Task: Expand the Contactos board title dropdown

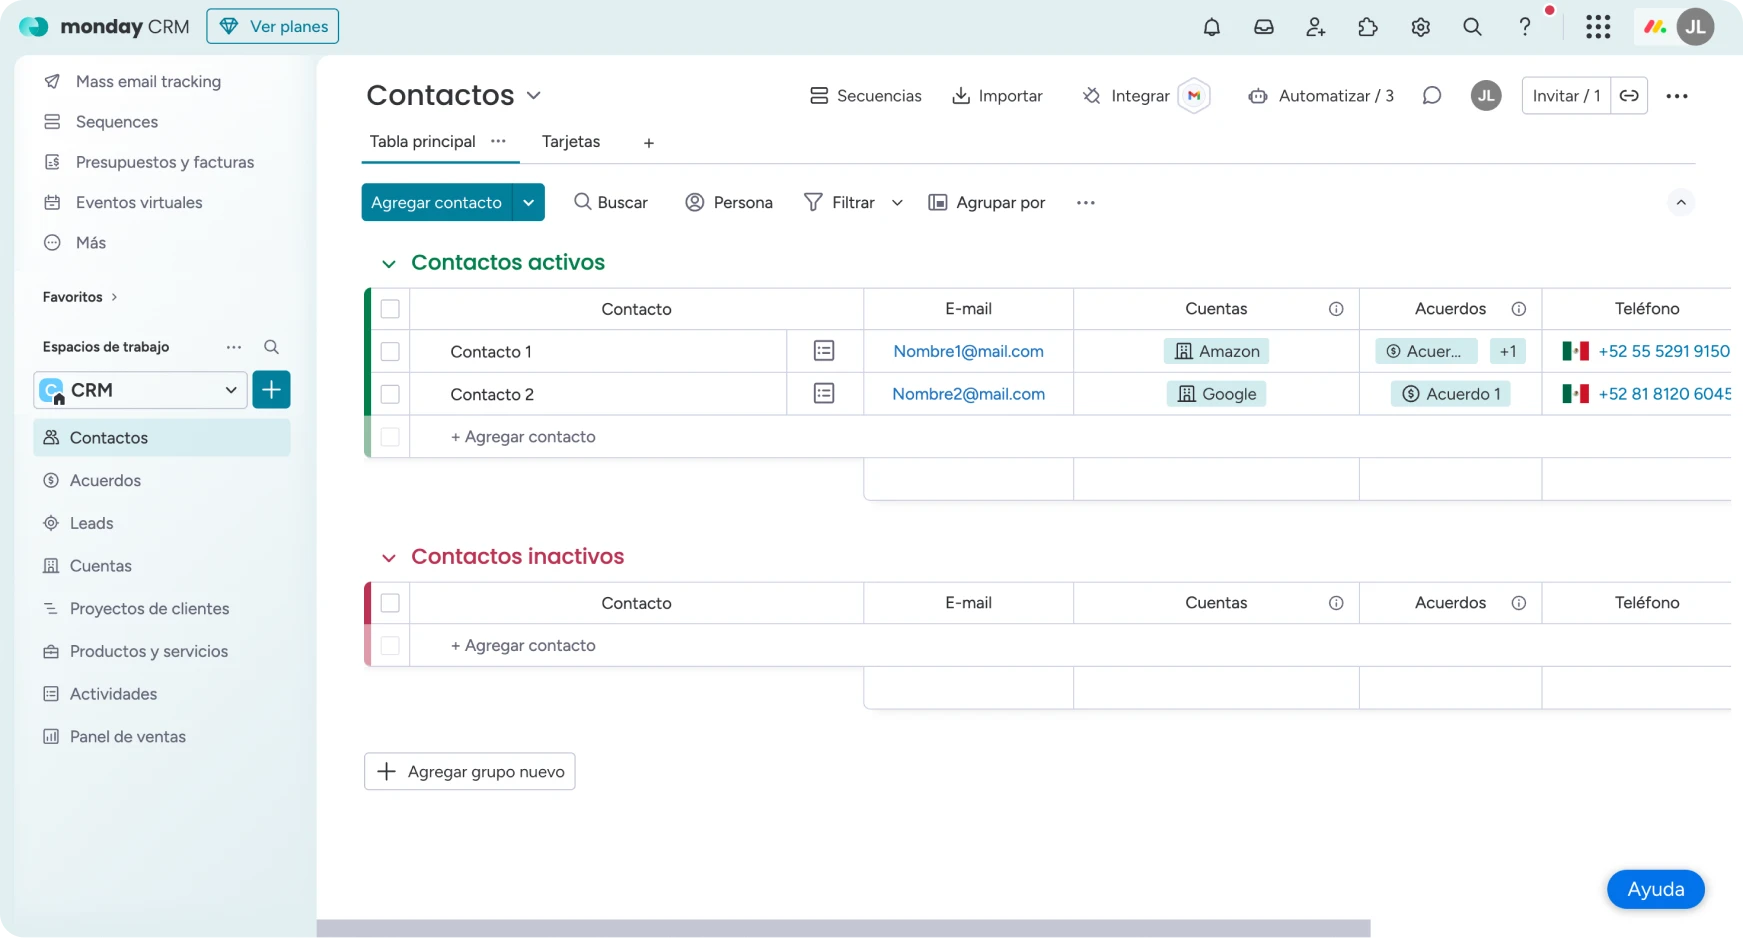Action: click(534, 96)
